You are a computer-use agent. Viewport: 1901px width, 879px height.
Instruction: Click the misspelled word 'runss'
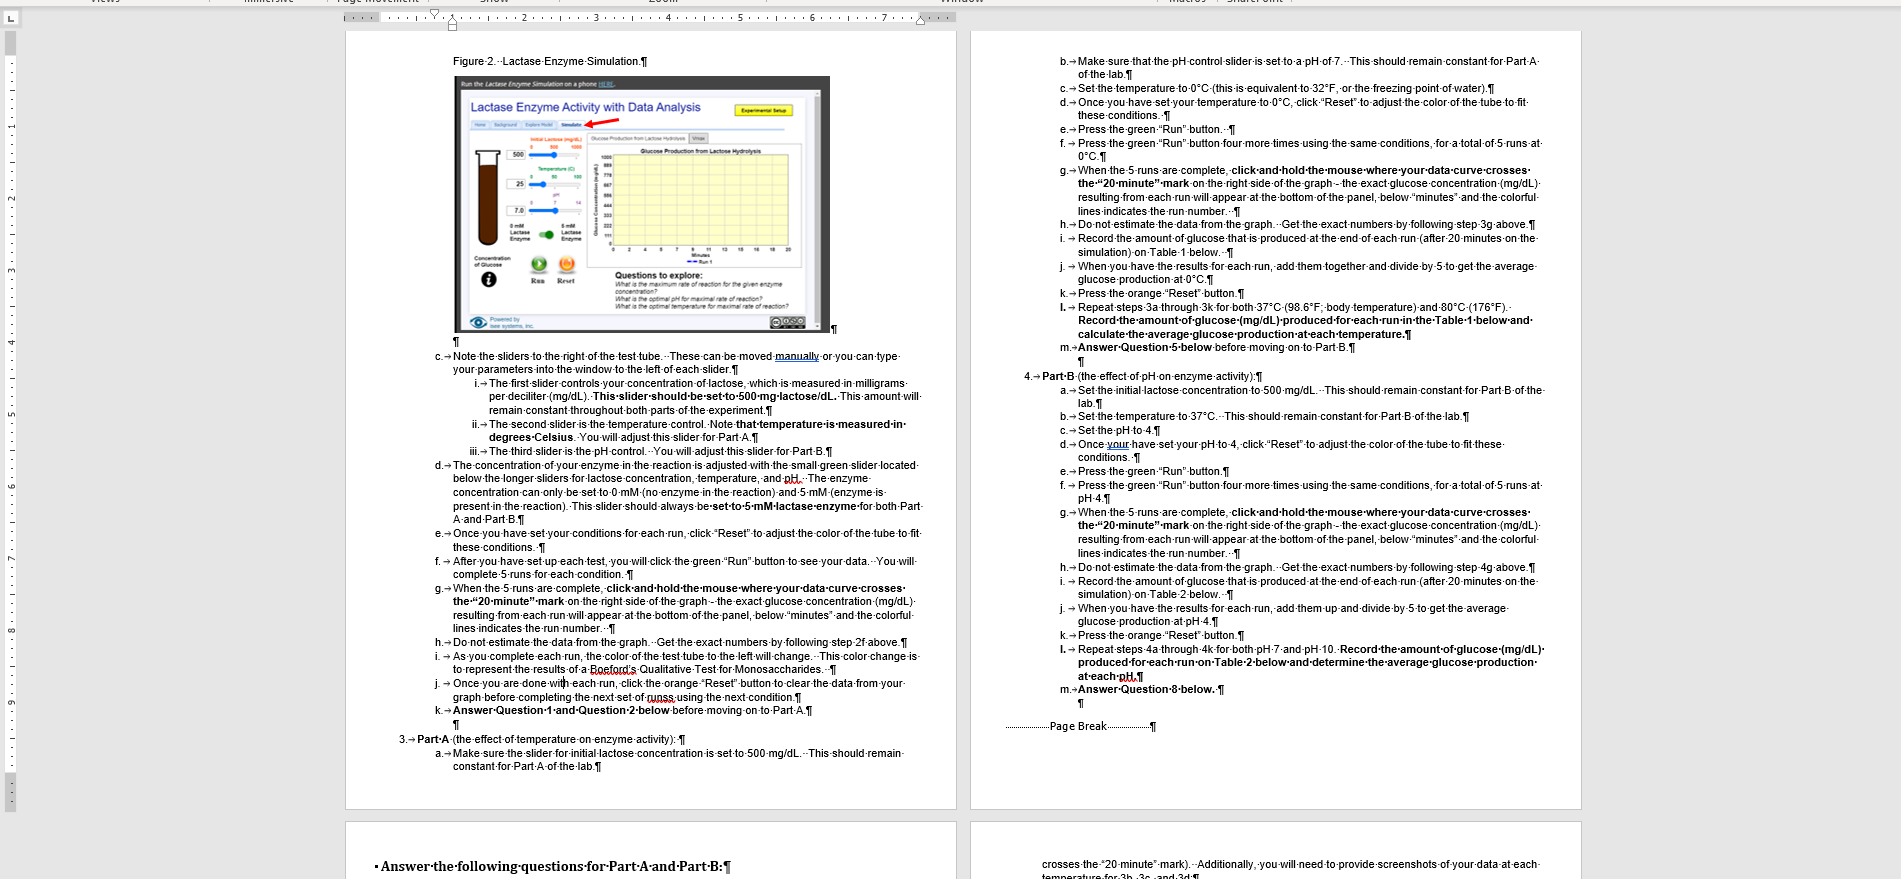pos(660,697)
